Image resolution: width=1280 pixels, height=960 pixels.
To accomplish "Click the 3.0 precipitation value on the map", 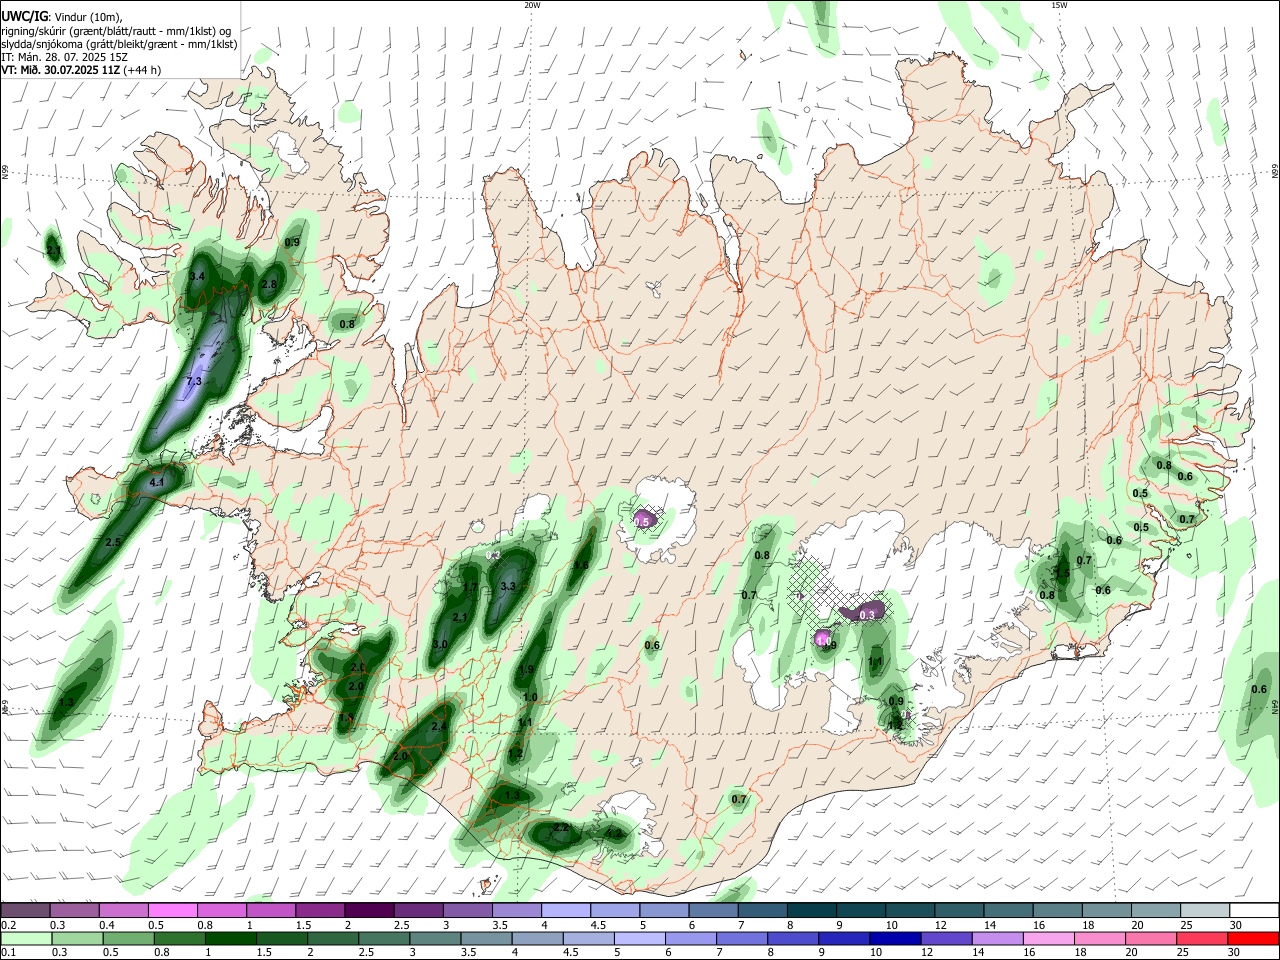I will (x=440, y=644).
